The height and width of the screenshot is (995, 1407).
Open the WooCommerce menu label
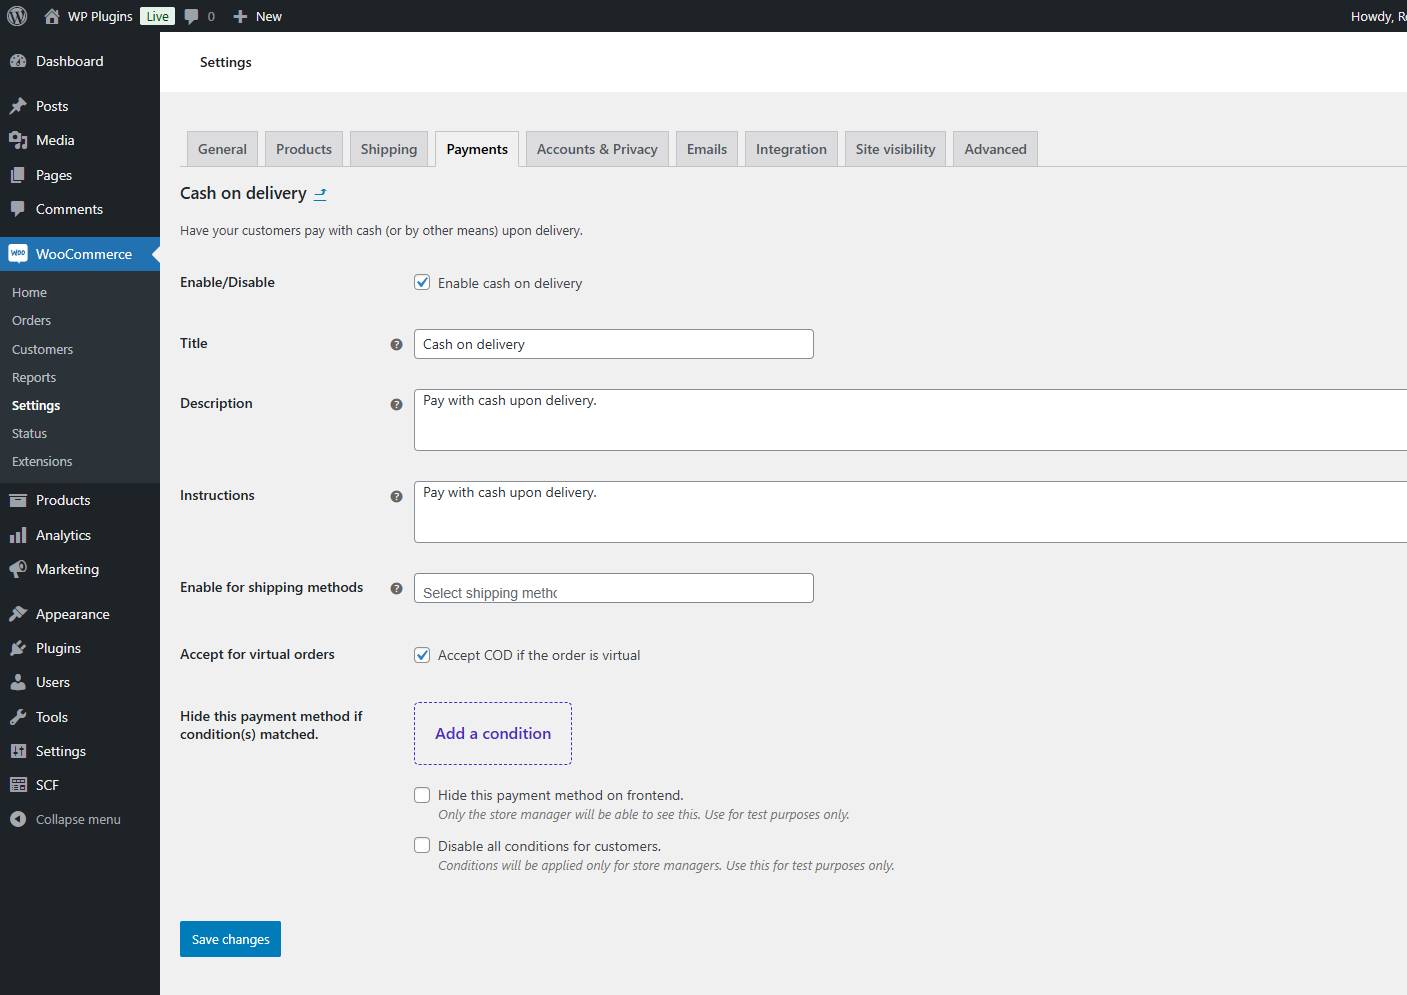84,254
